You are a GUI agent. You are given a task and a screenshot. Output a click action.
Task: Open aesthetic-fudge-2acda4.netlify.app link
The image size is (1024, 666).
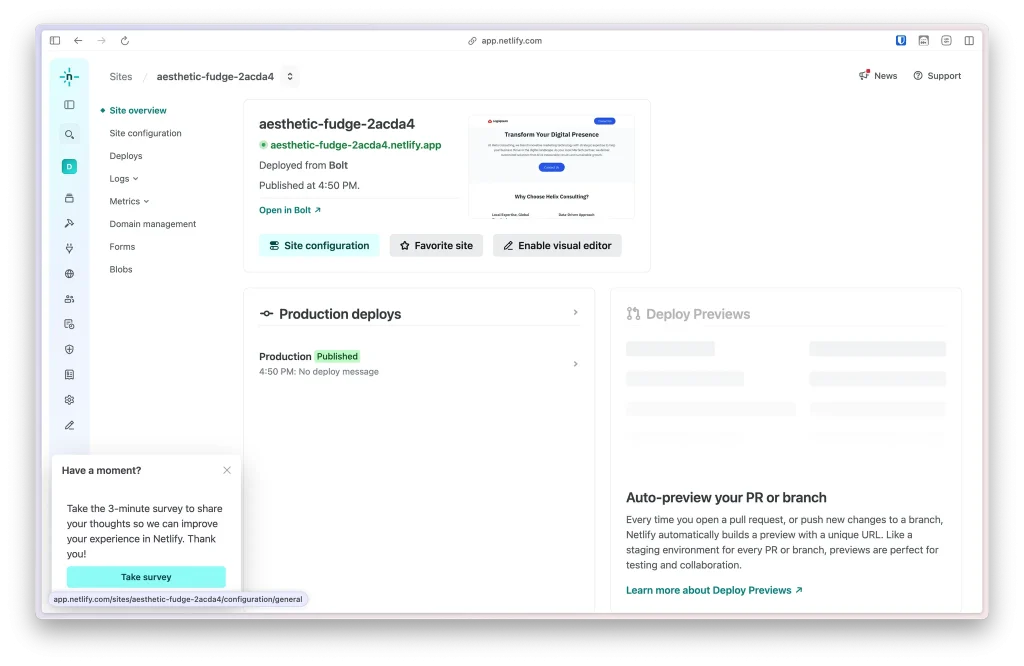(x=356, y=145)
